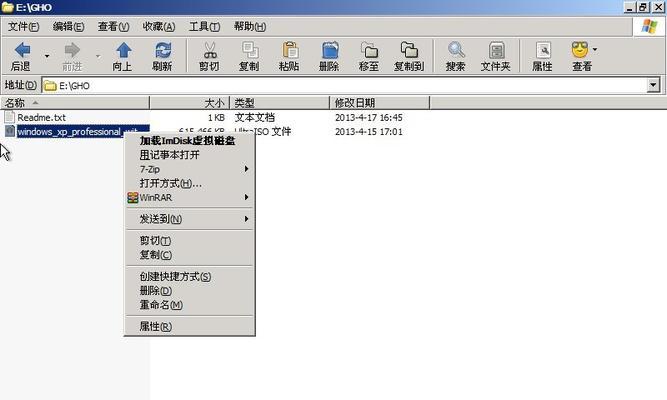The image size is (667, 400).
Task: Open the 后退 history dropdown arrow
Action: (47, 56)
